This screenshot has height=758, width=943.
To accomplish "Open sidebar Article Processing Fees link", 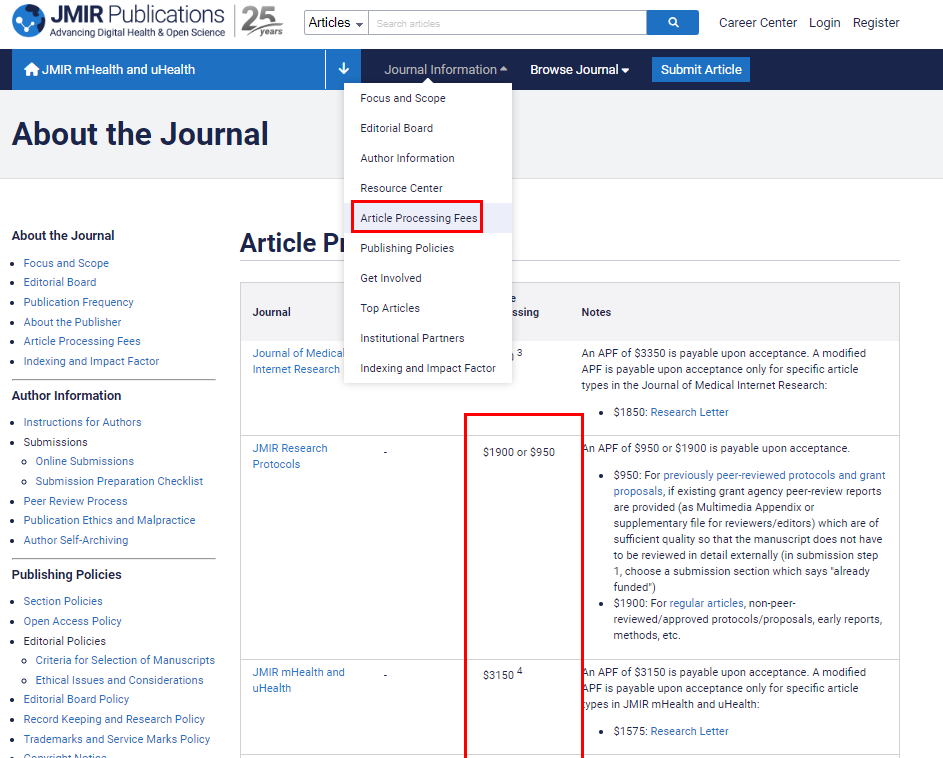I will point(82,341).
